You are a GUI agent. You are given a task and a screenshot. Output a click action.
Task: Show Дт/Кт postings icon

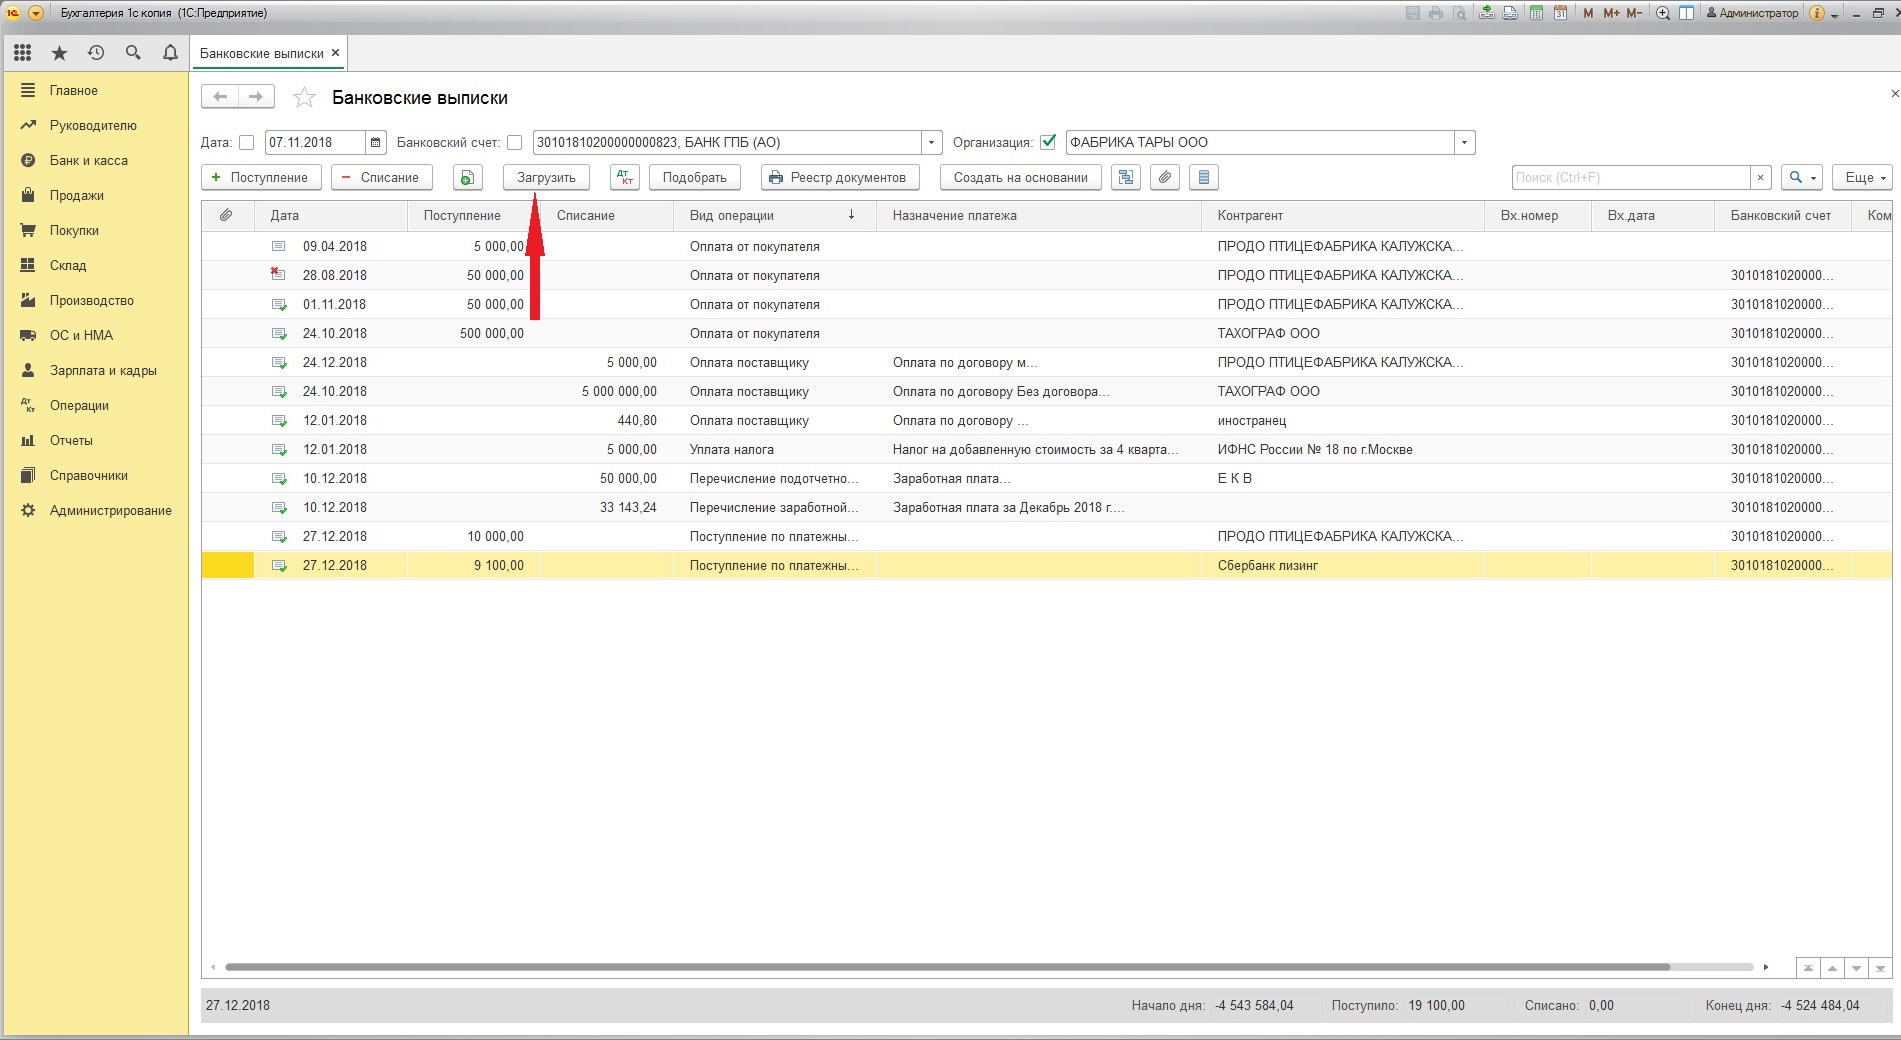624,178
